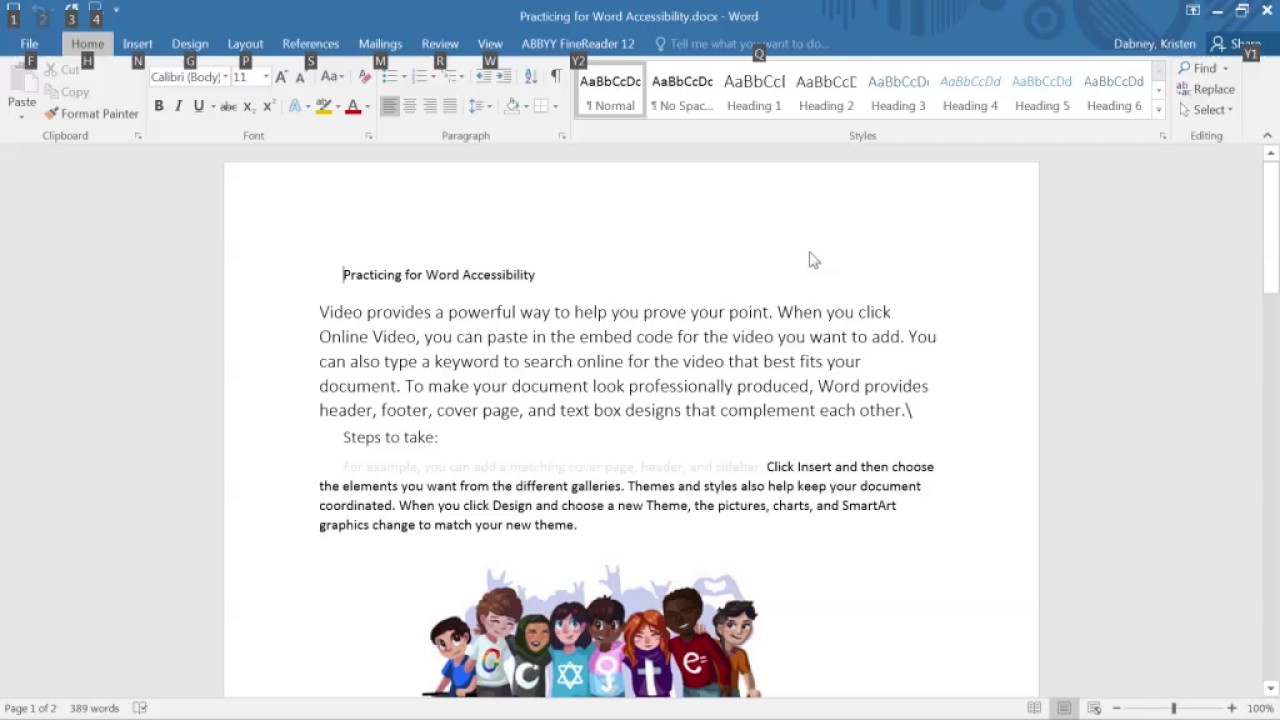1280x720 pixels.
Task: Open the Paragraph dialog launcher
Action: coord(561,136)
